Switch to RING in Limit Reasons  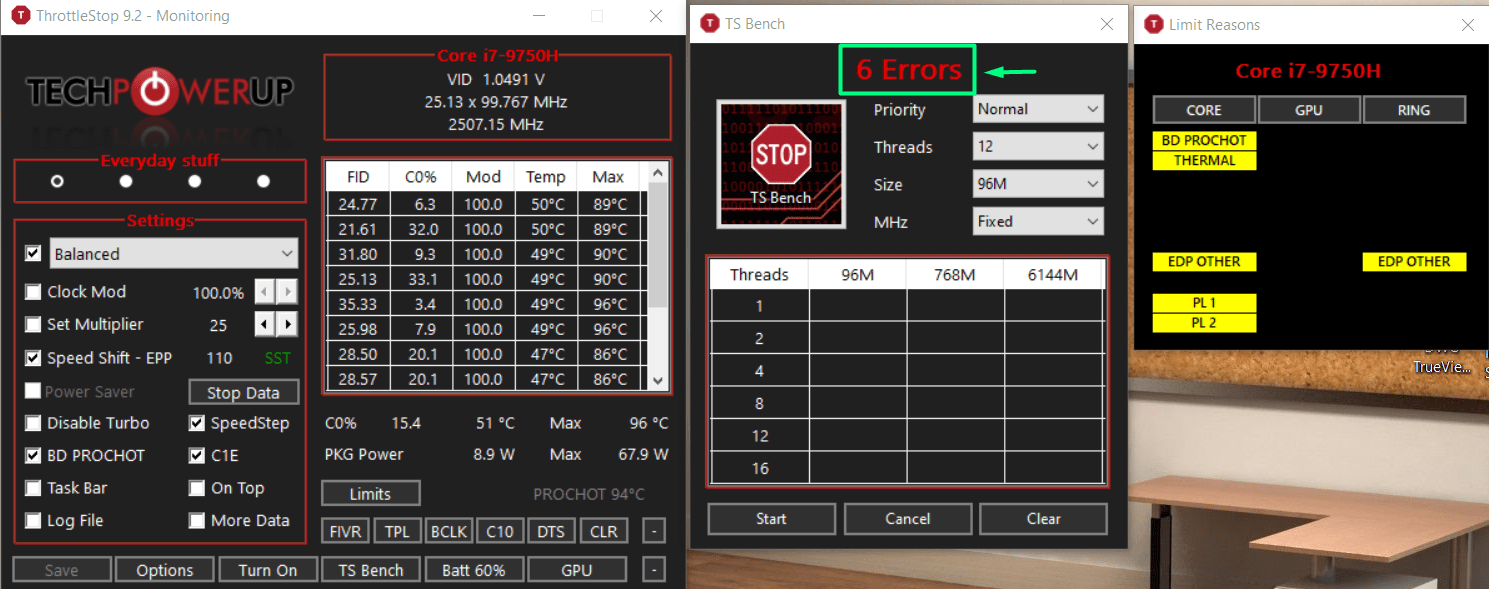pyautogui.click(x=1414, y=109)
